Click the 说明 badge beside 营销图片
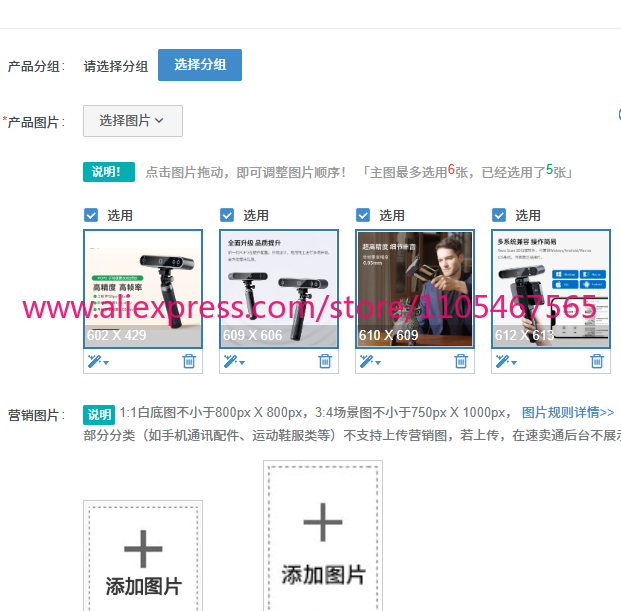621x611 pixels. 99,415
